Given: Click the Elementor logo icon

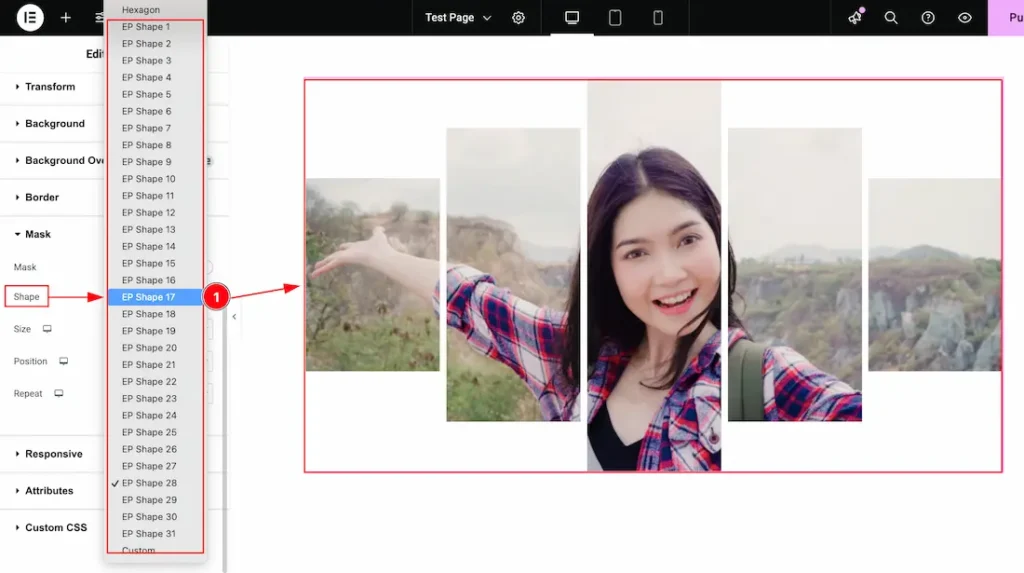Looking at the screenshot, I should pyautogui.click(x=30, y=18).
